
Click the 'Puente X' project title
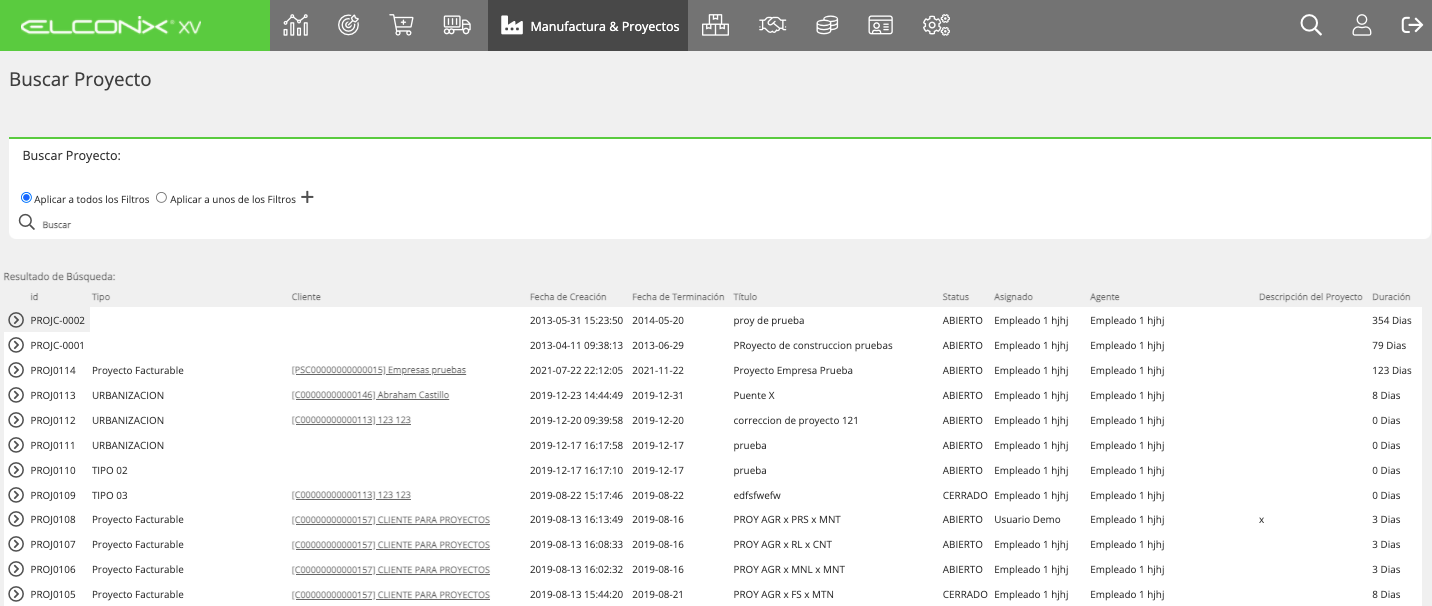coord(754,395)
